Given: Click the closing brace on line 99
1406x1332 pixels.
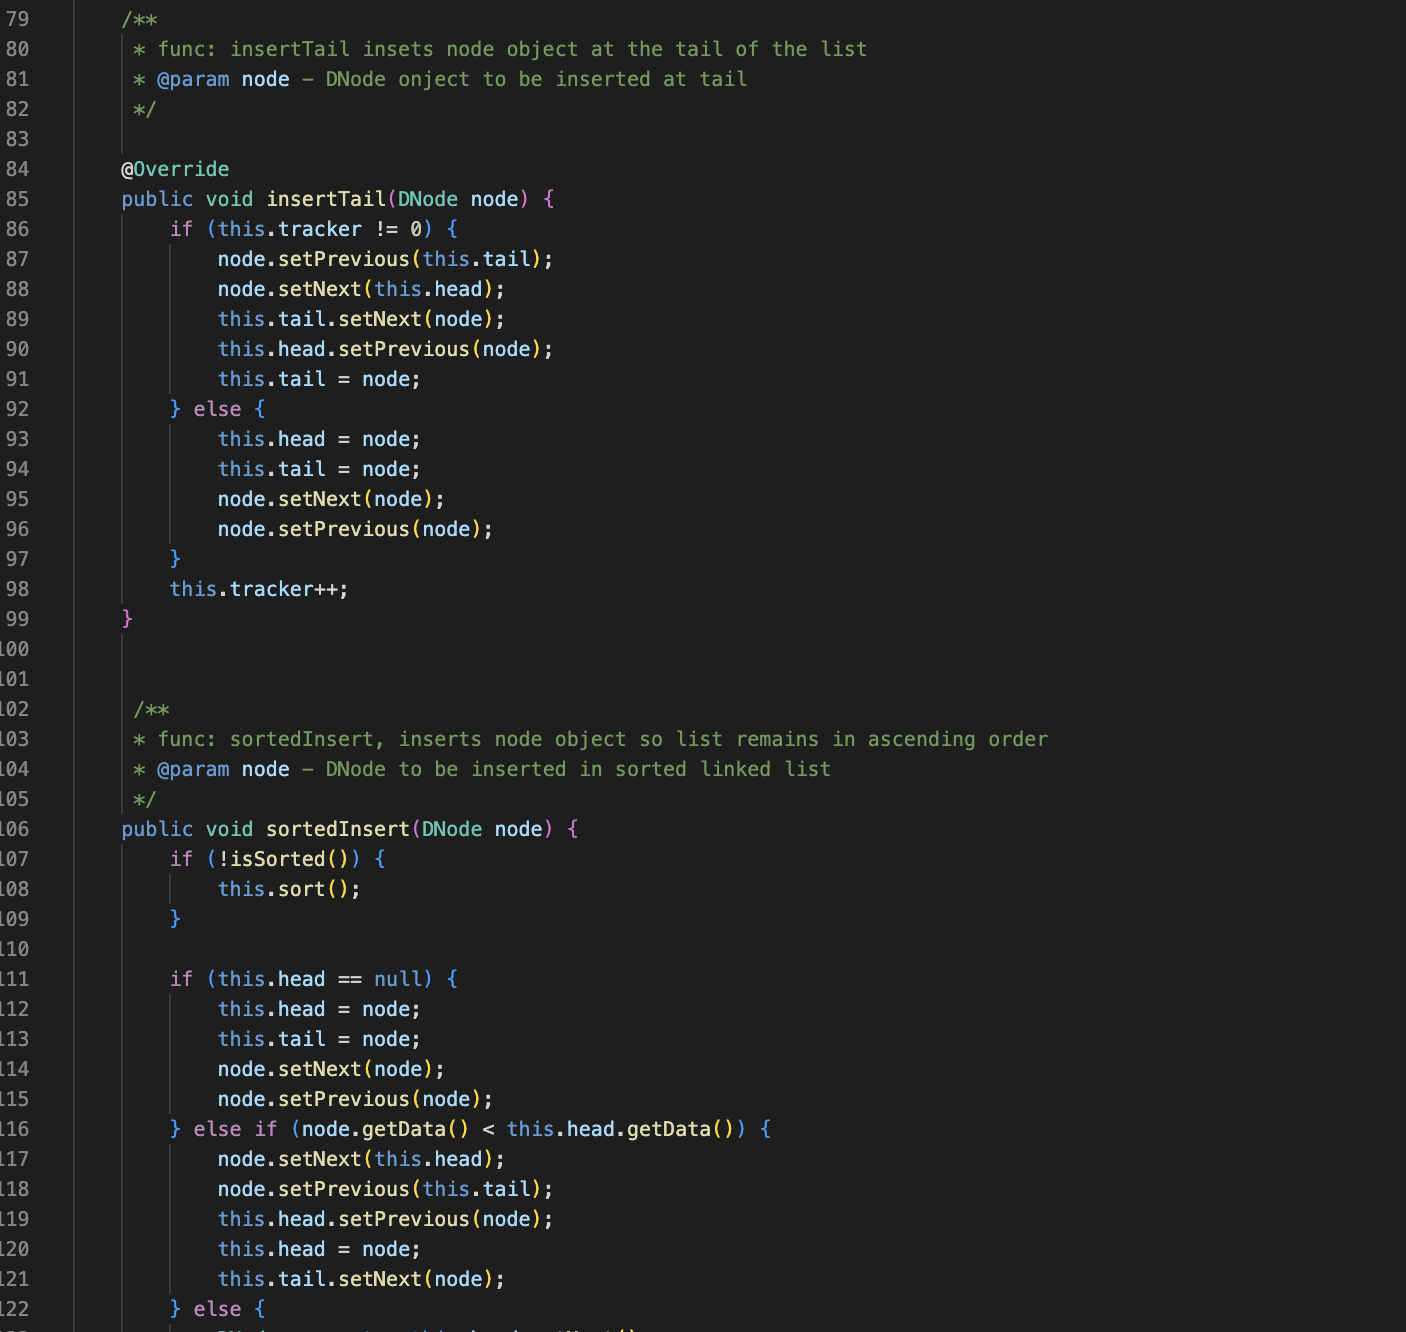Looking at the screenshot, I should [x=127, y=619].
